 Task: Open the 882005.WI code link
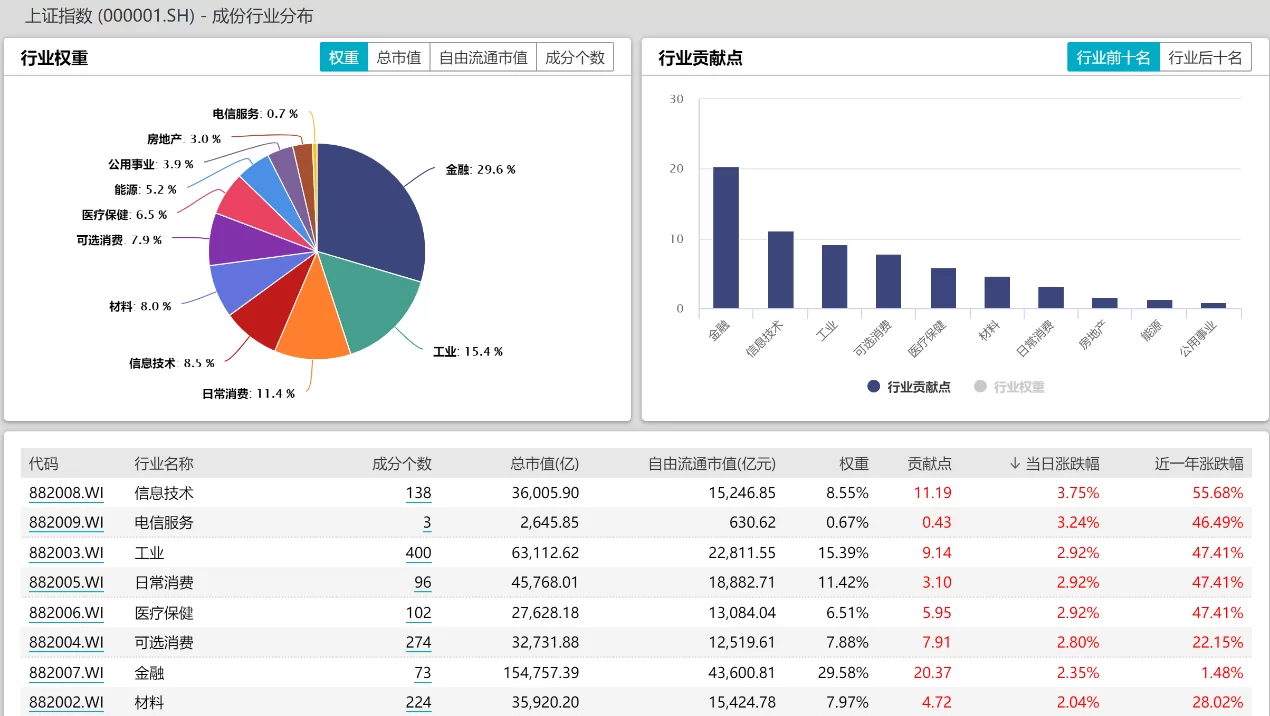click(66, 583)
